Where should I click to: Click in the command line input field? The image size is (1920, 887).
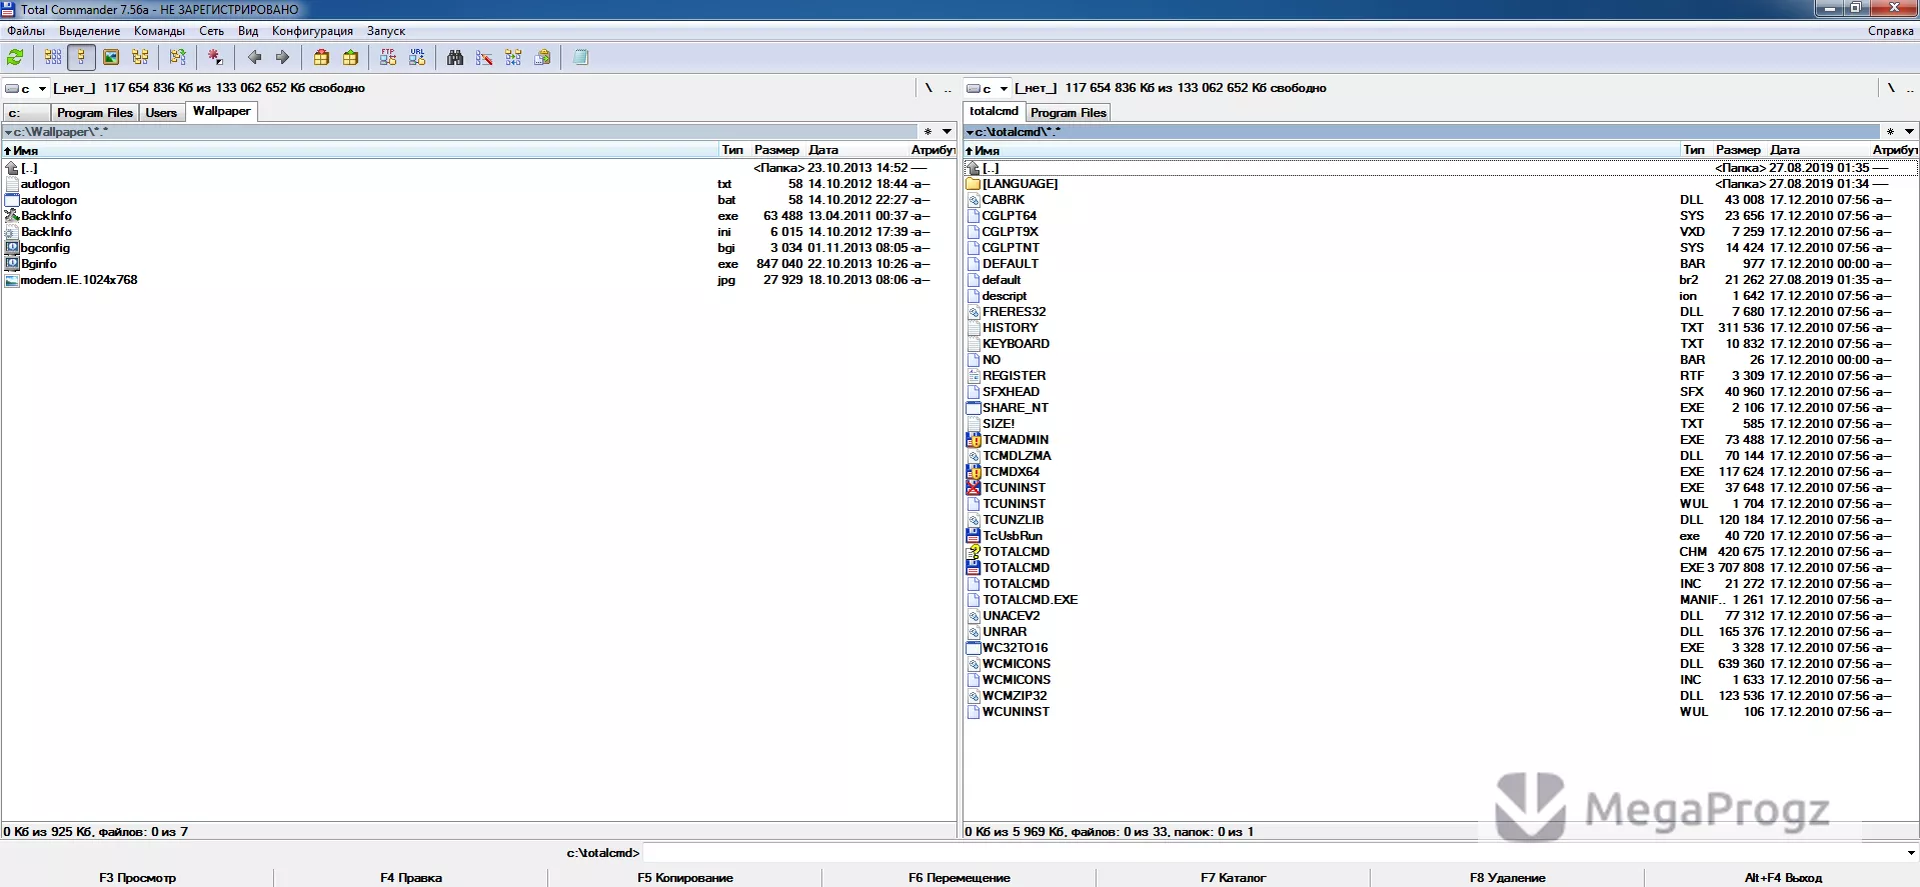[x=1272, y=853]
